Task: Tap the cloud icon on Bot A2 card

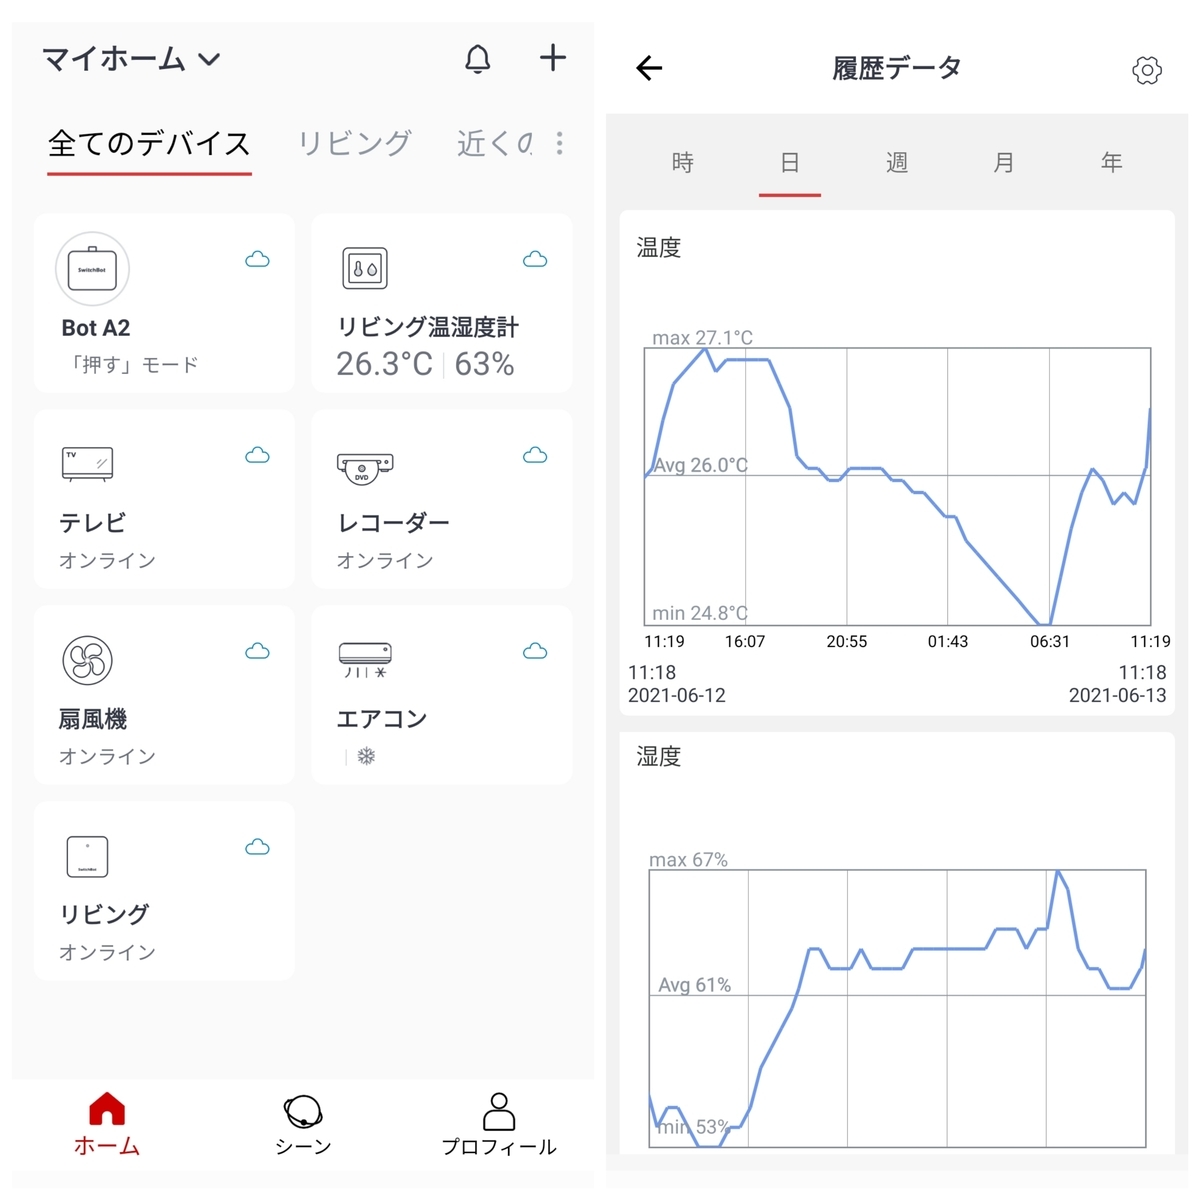Action: click(x=258, y=260)
